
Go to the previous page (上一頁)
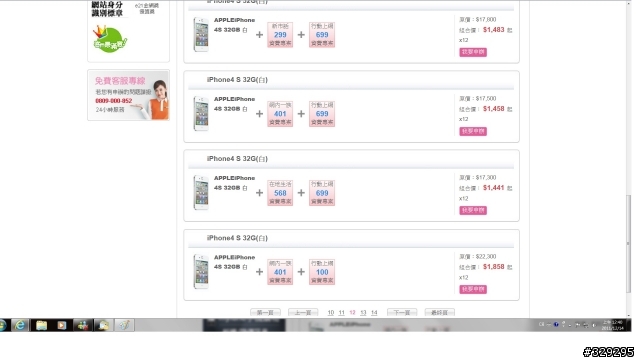303,313
